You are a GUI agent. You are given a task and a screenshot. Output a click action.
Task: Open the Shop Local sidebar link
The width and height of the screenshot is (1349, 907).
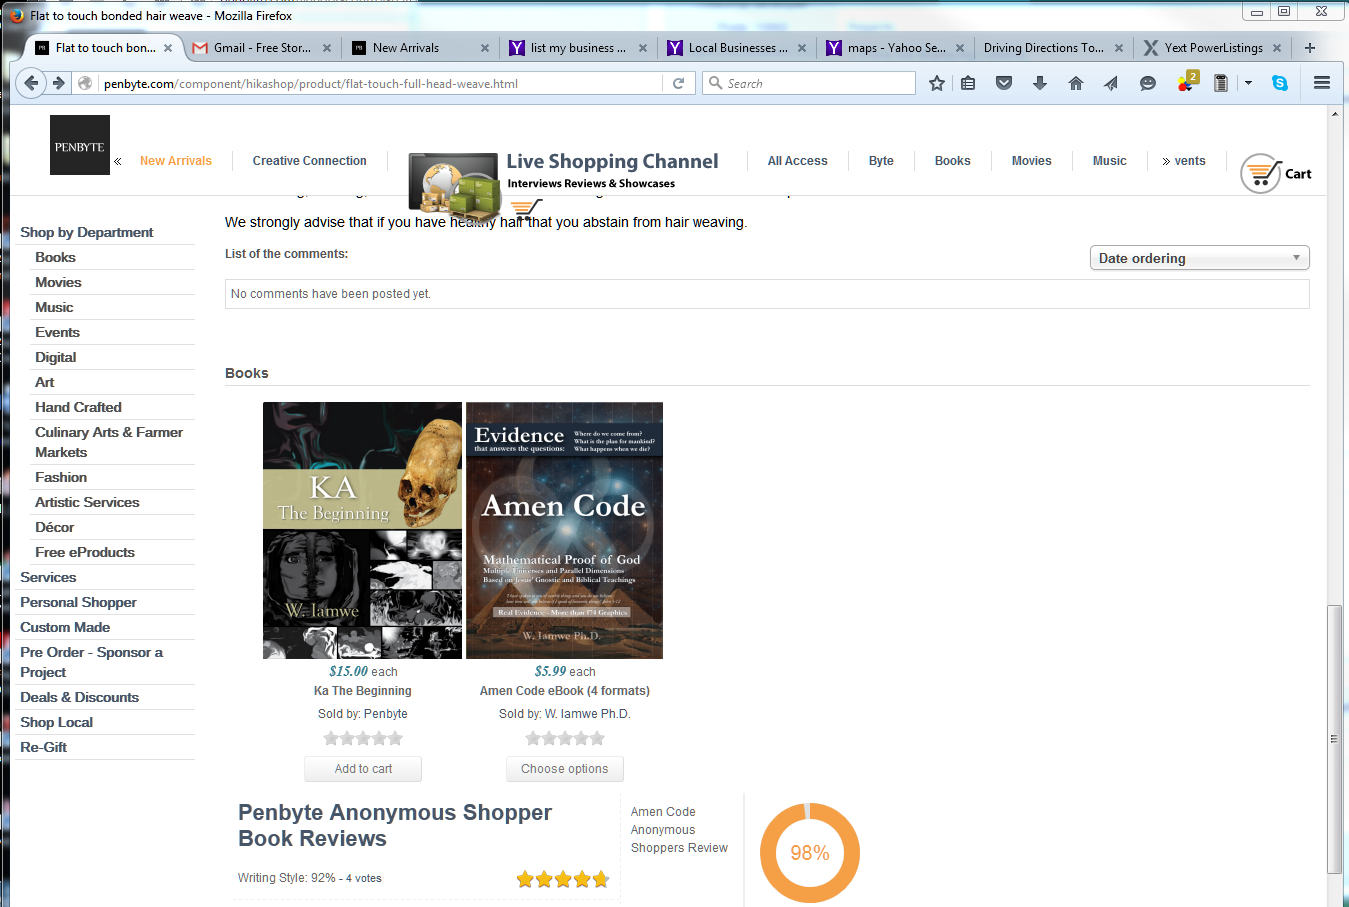click(x=56, y=722)
